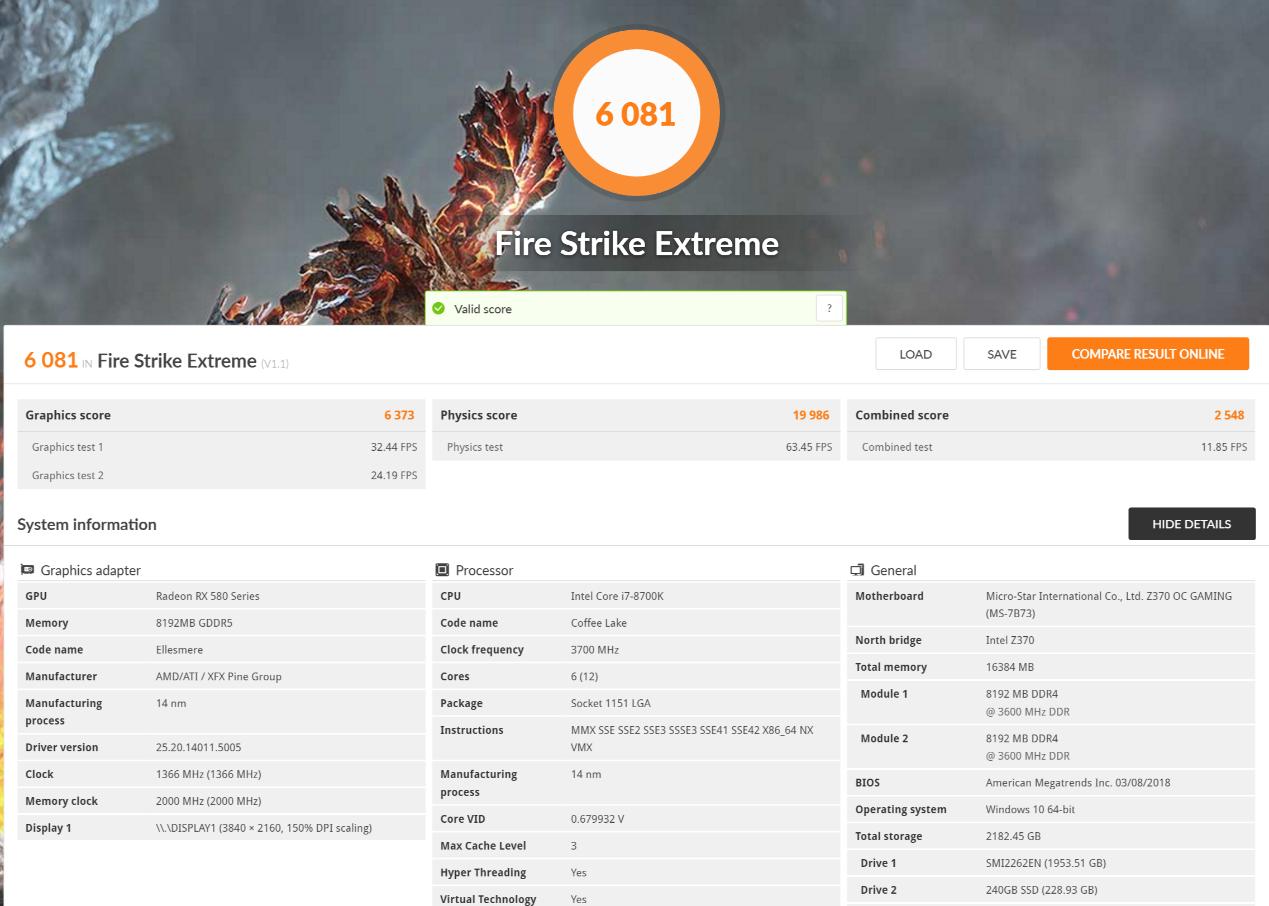
Task: Click the Display 1 resolution value
Action: coord(264,829)
